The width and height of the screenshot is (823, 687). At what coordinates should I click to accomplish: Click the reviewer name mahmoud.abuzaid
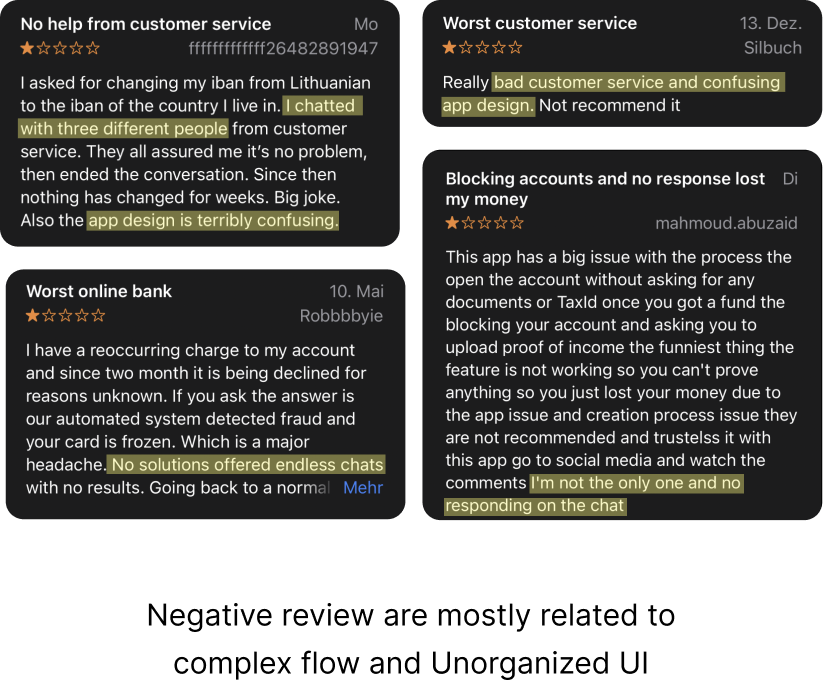726,223
